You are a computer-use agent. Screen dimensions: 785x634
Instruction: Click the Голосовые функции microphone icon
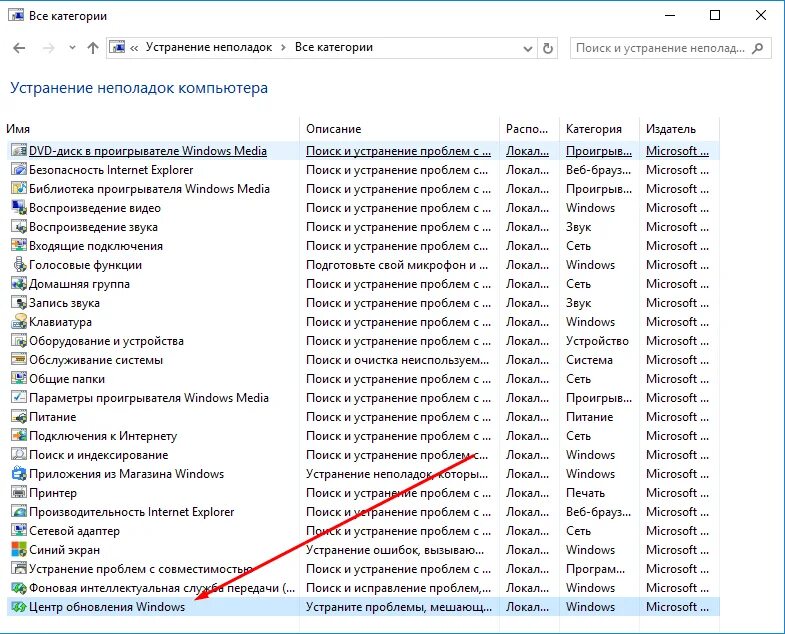click(x=19, y=265)
